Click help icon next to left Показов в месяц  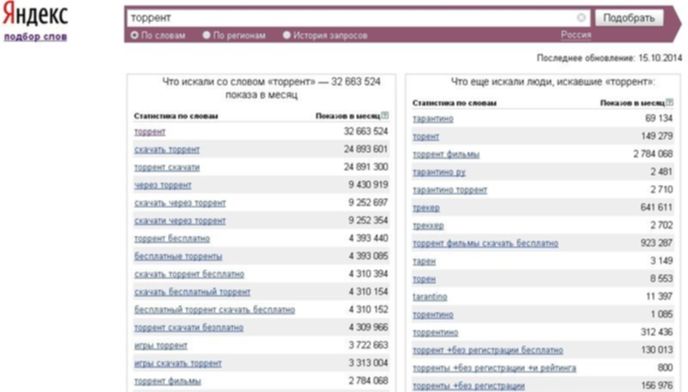385,115
